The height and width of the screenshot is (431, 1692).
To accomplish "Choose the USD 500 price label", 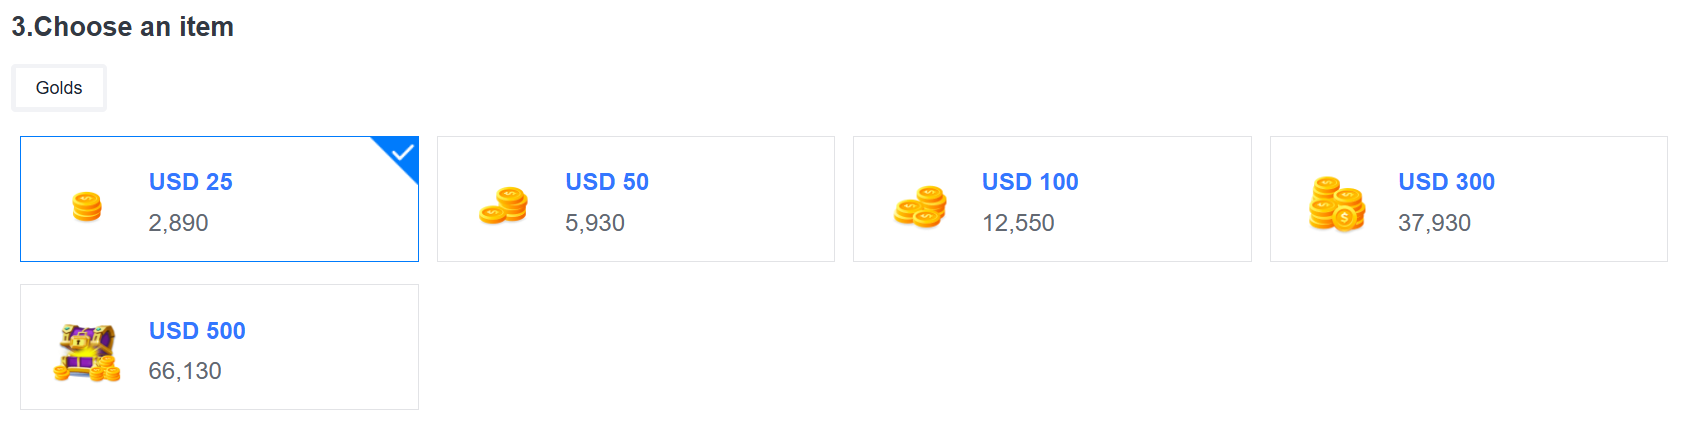I will click(197, 331).
